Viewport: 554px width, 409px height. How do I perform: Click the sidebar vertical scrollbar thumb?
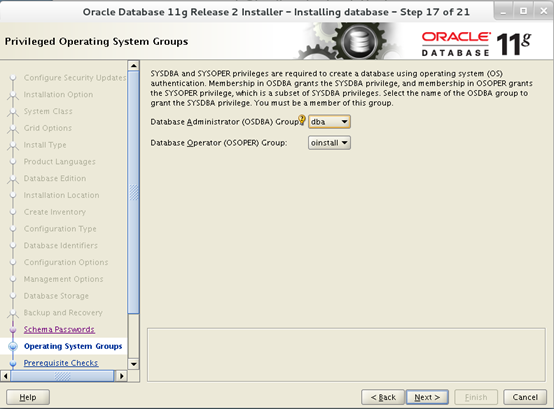pos(134,192)
